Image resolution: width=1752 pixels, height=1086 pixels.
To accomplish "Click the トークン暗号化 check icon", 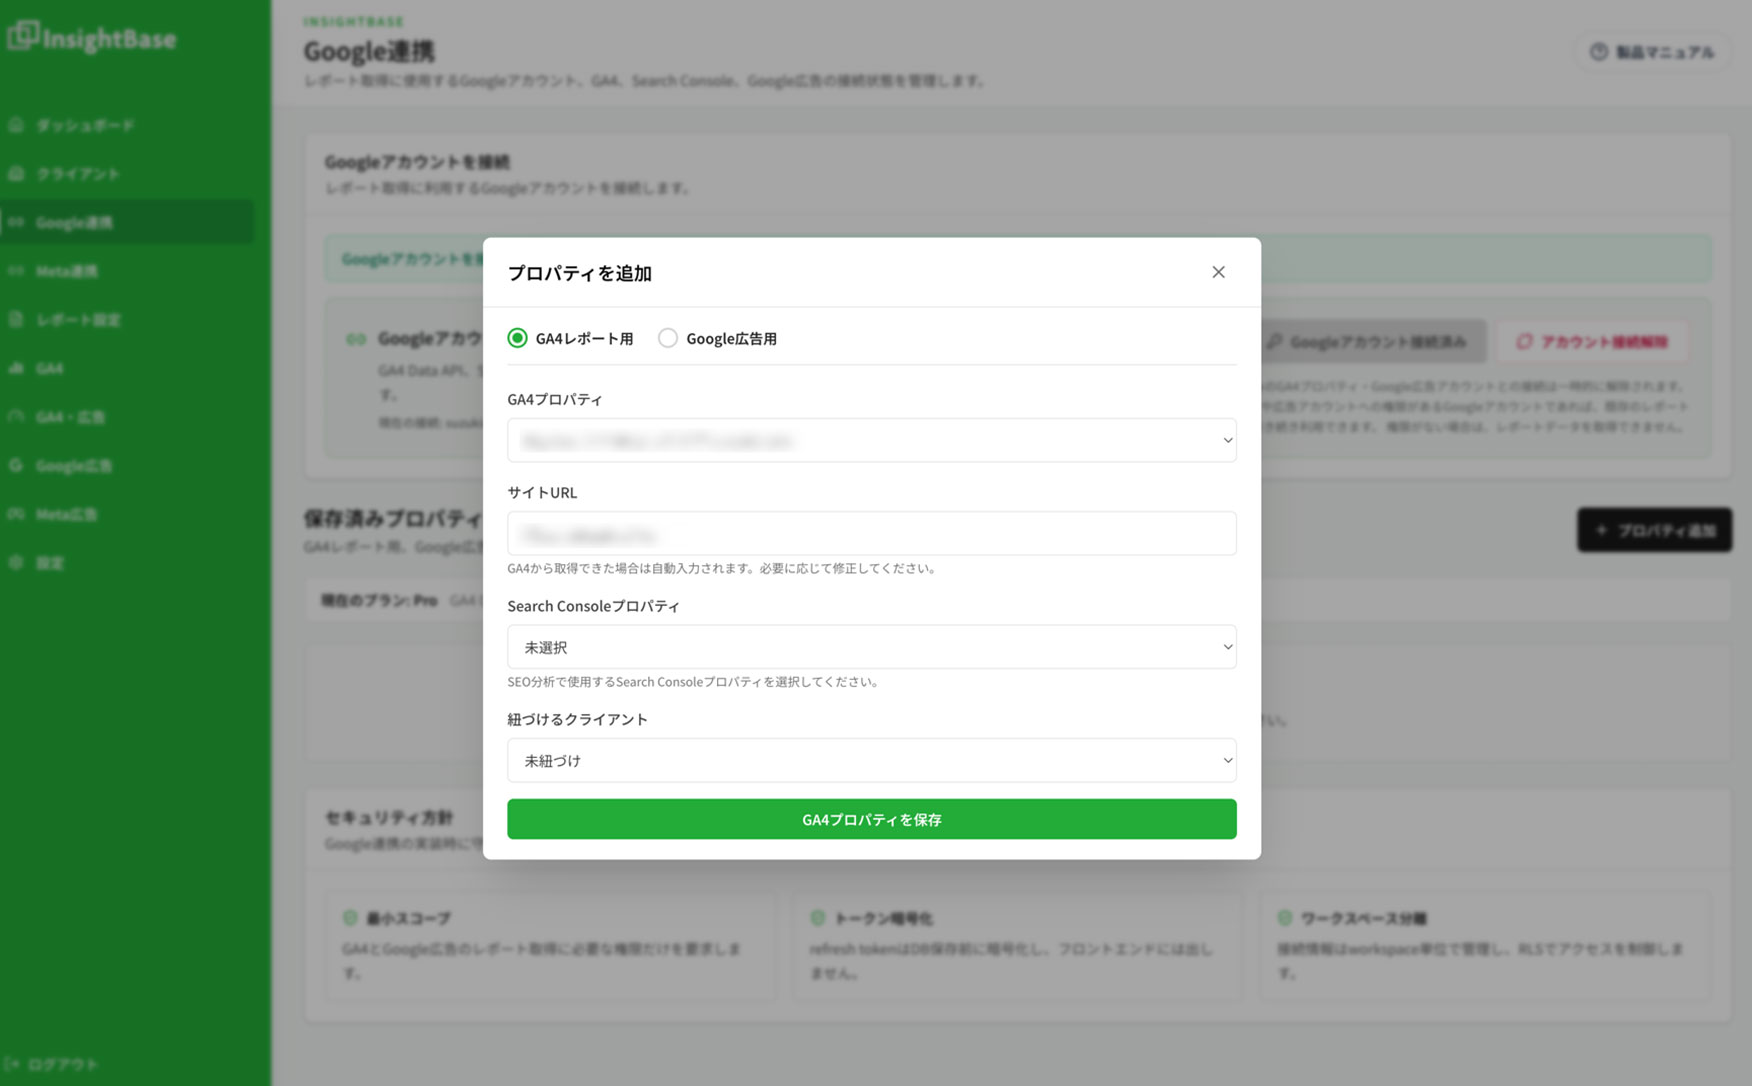I will 818,918.
